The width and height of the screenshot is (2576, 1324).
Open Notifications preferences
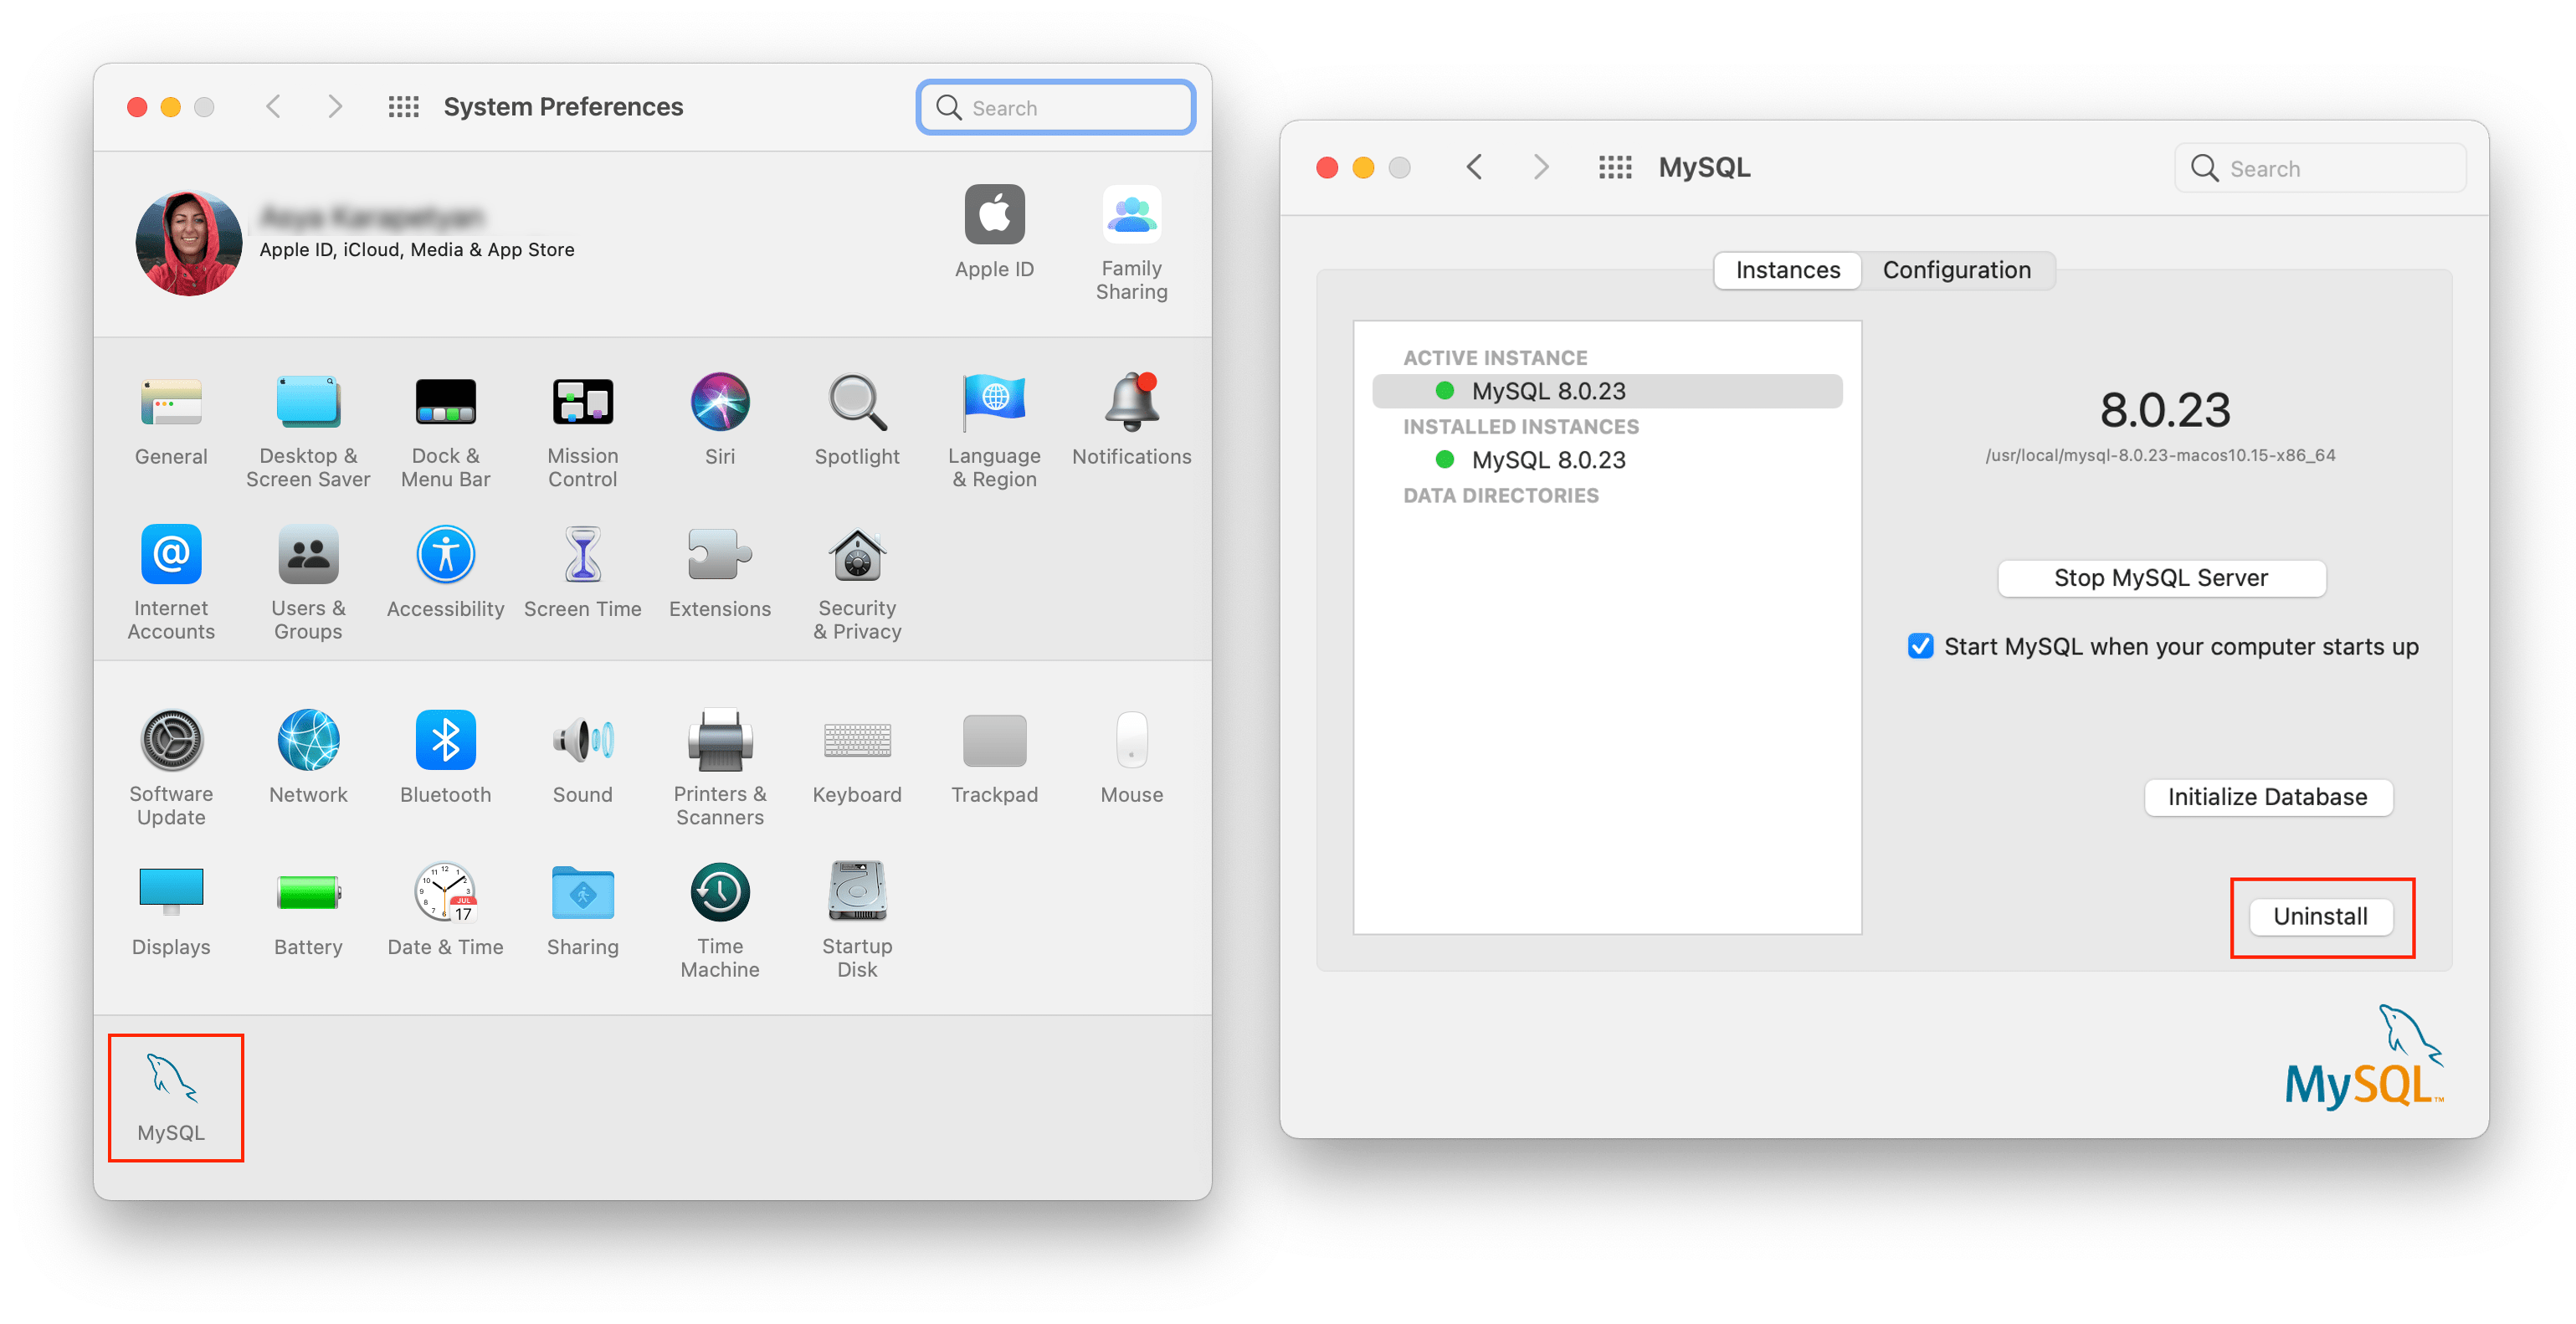point(1131,421)
